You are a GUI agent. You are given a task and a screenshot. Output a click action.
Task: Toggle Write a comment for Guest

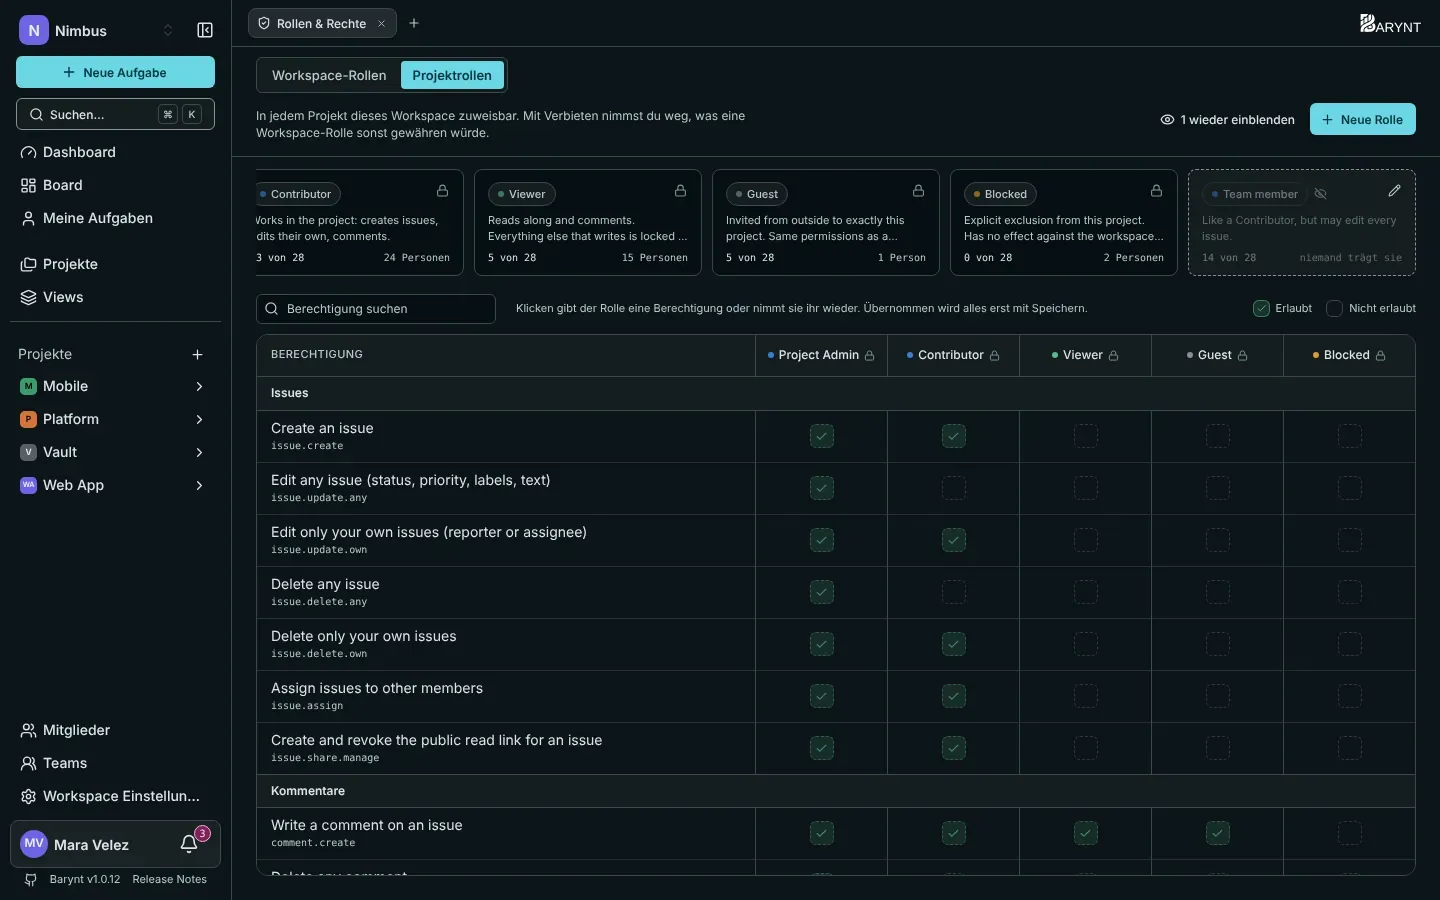pyautogui.click(x=1218, y=833)
